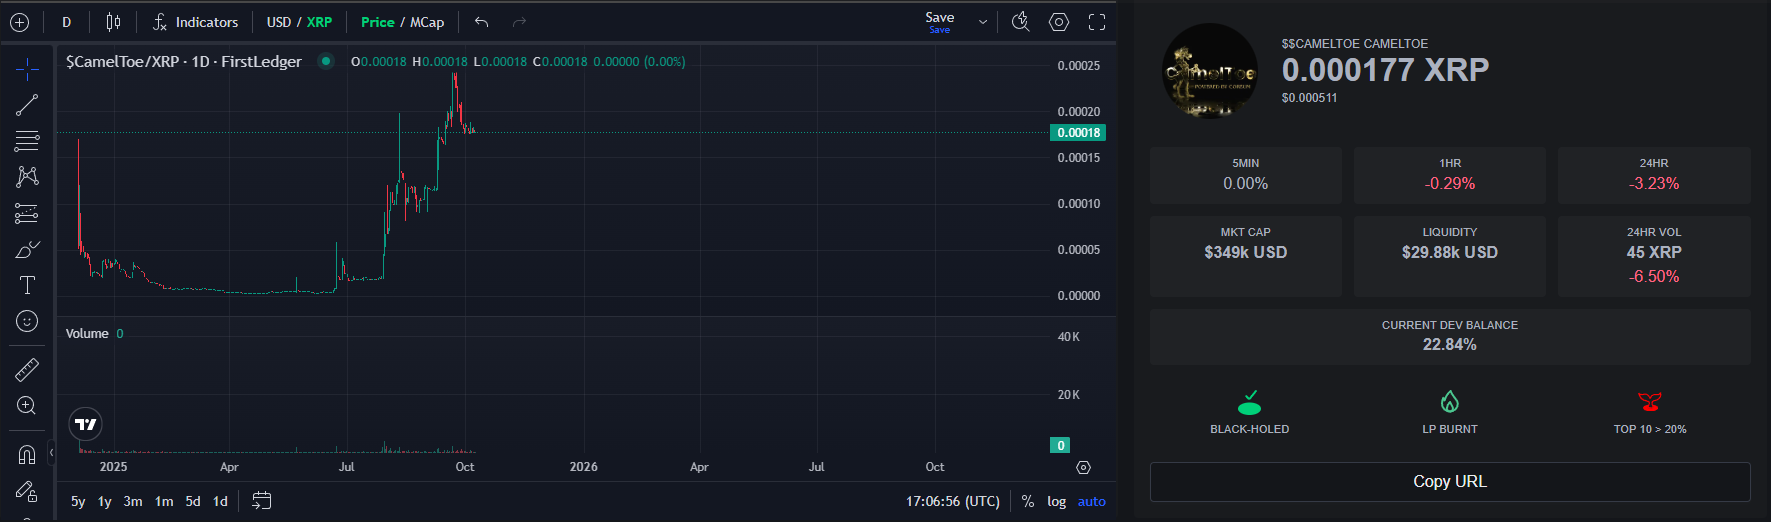Enter fullscreen chart mode
Image resolution: width=1771 pixels, height=522 pixels.
[1097, 22]
